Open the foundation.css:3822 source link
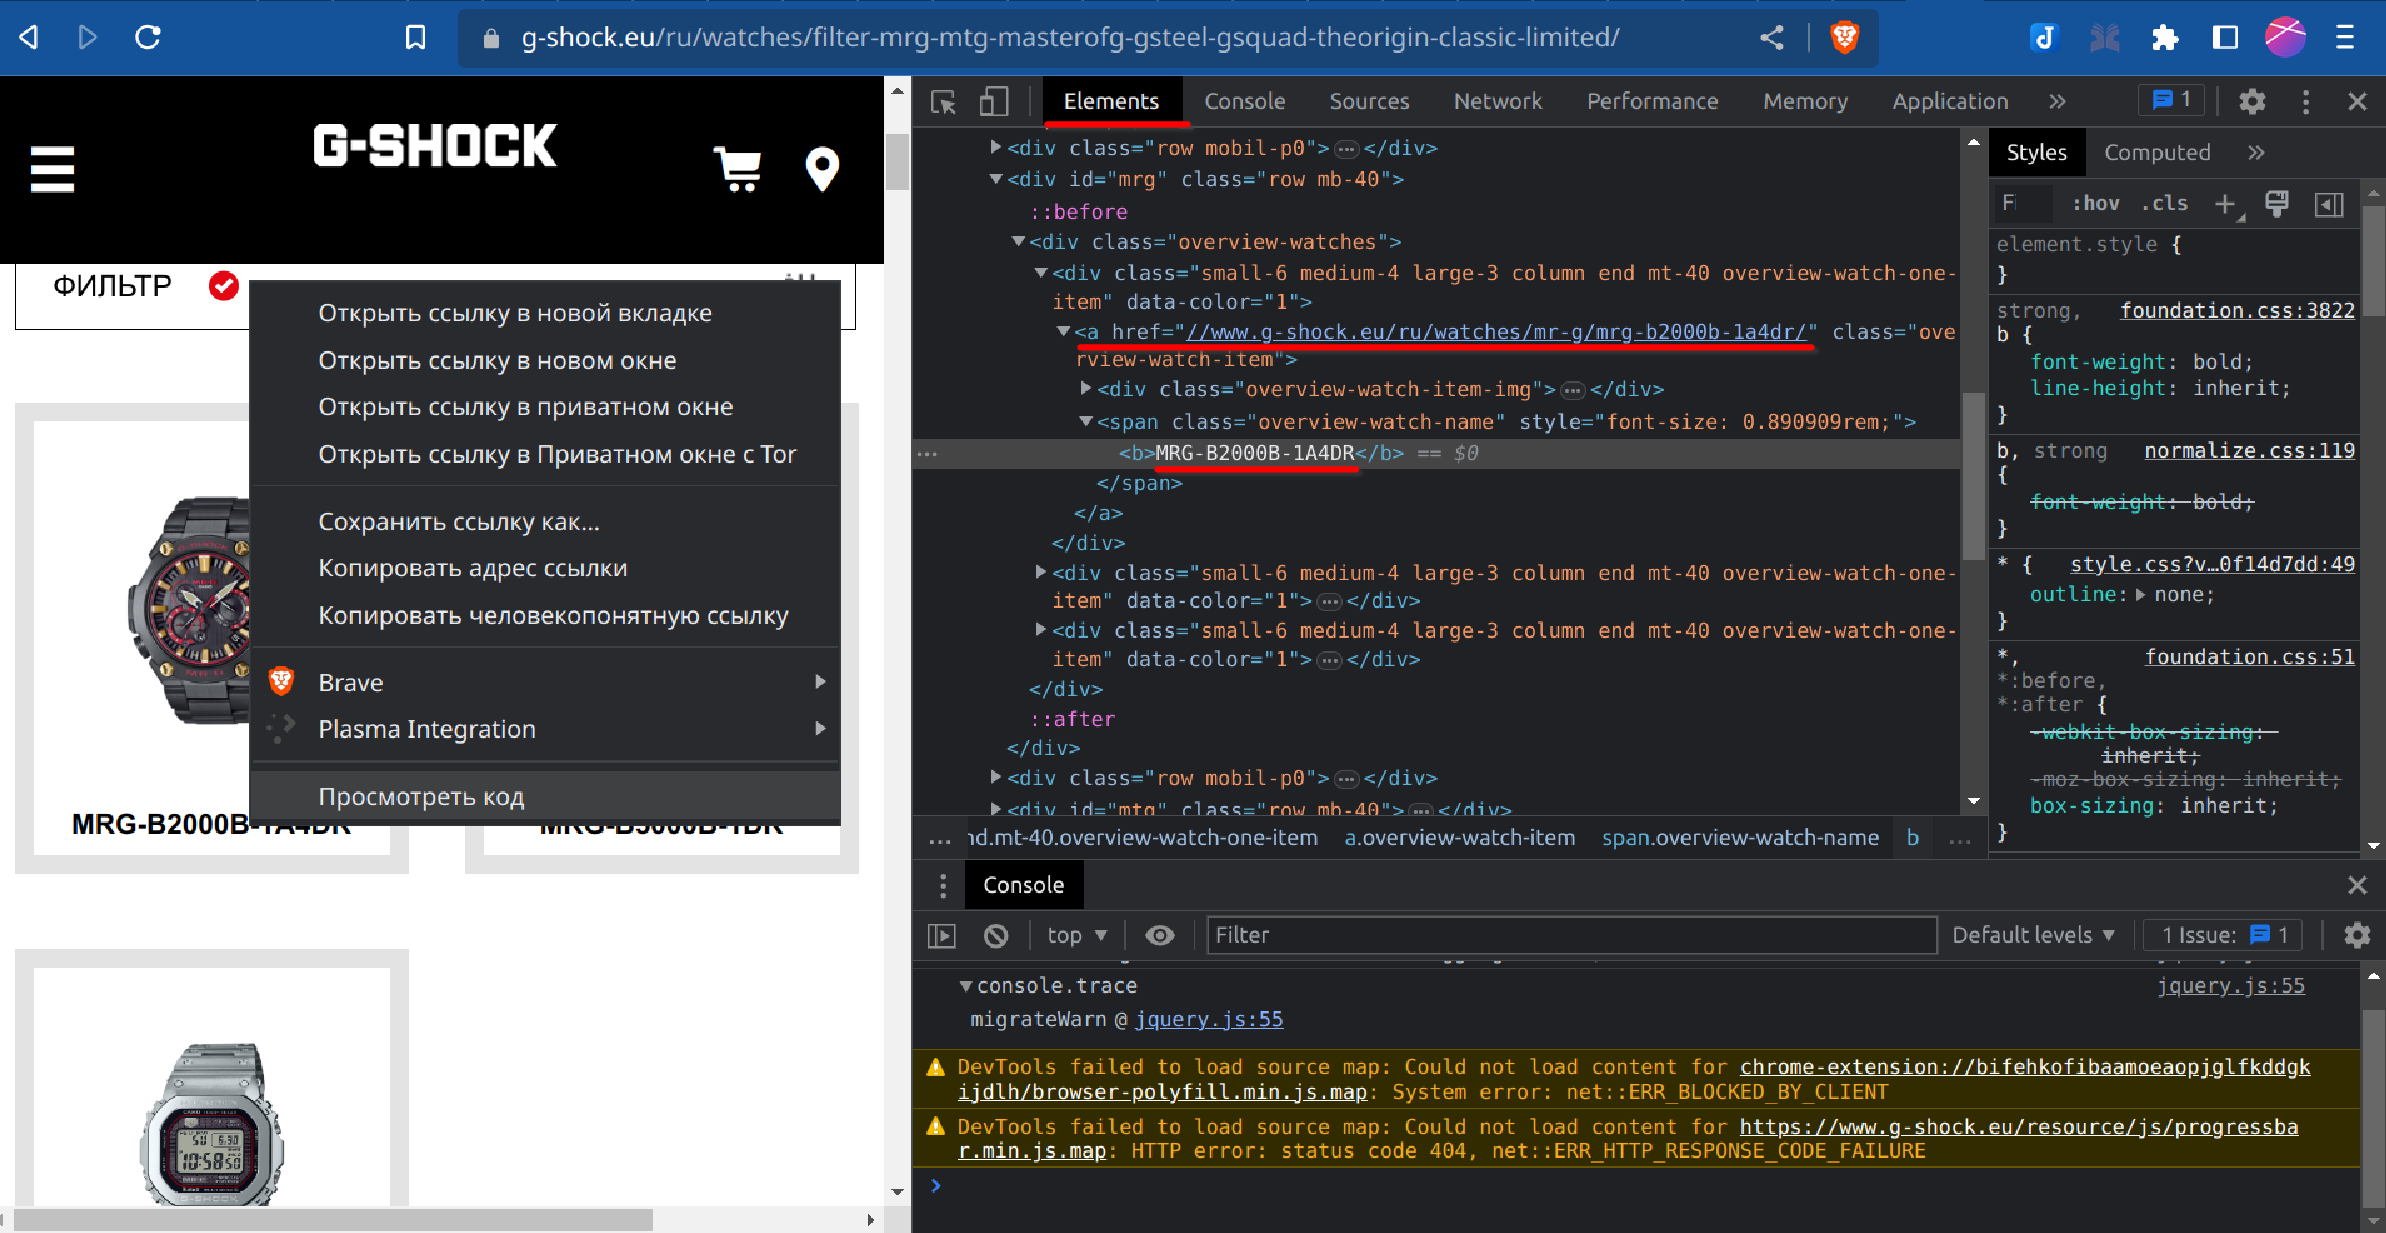The width and height of the screenshot is (2386, 1233). pyautogui.click(x=2237, y=311)
